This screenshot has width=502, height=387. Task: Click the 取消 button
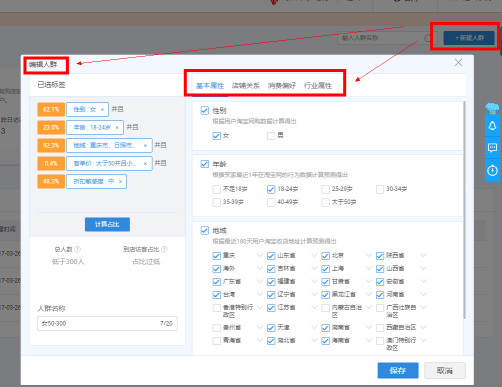(x=445, y=370)
